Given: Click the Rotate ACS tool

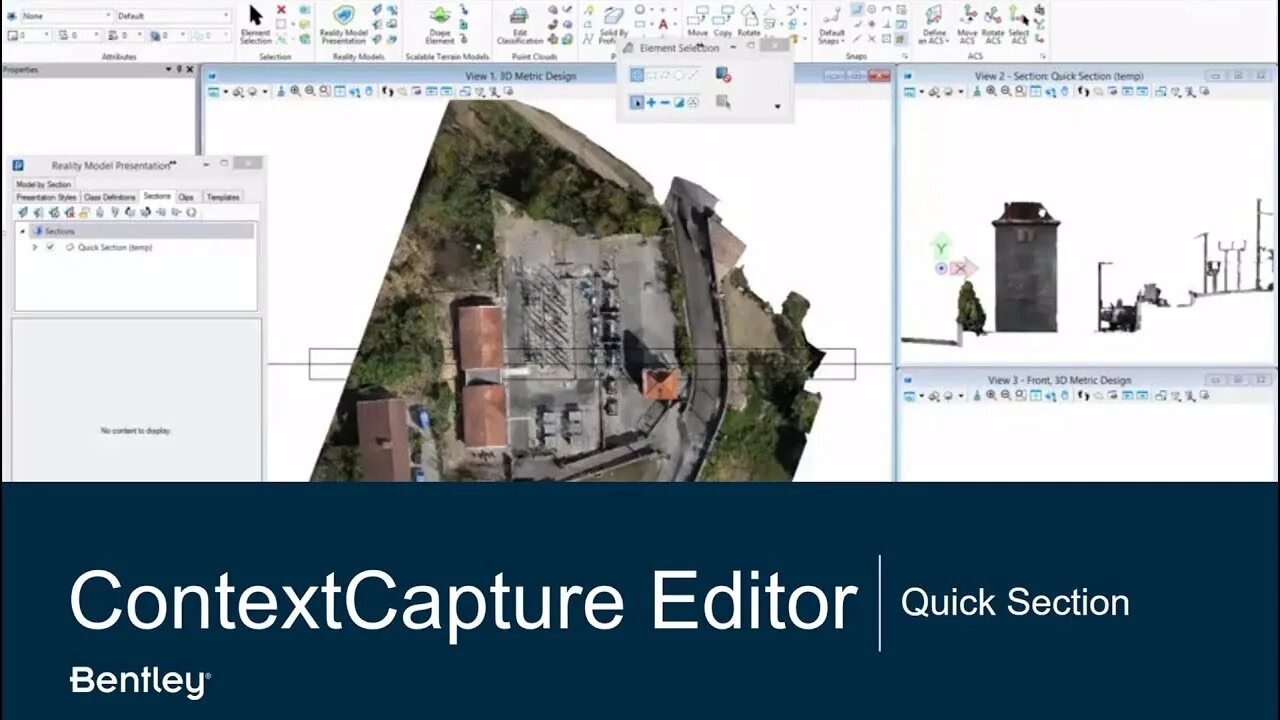Looking at the screenshot, I should click(x=993, y=24).
